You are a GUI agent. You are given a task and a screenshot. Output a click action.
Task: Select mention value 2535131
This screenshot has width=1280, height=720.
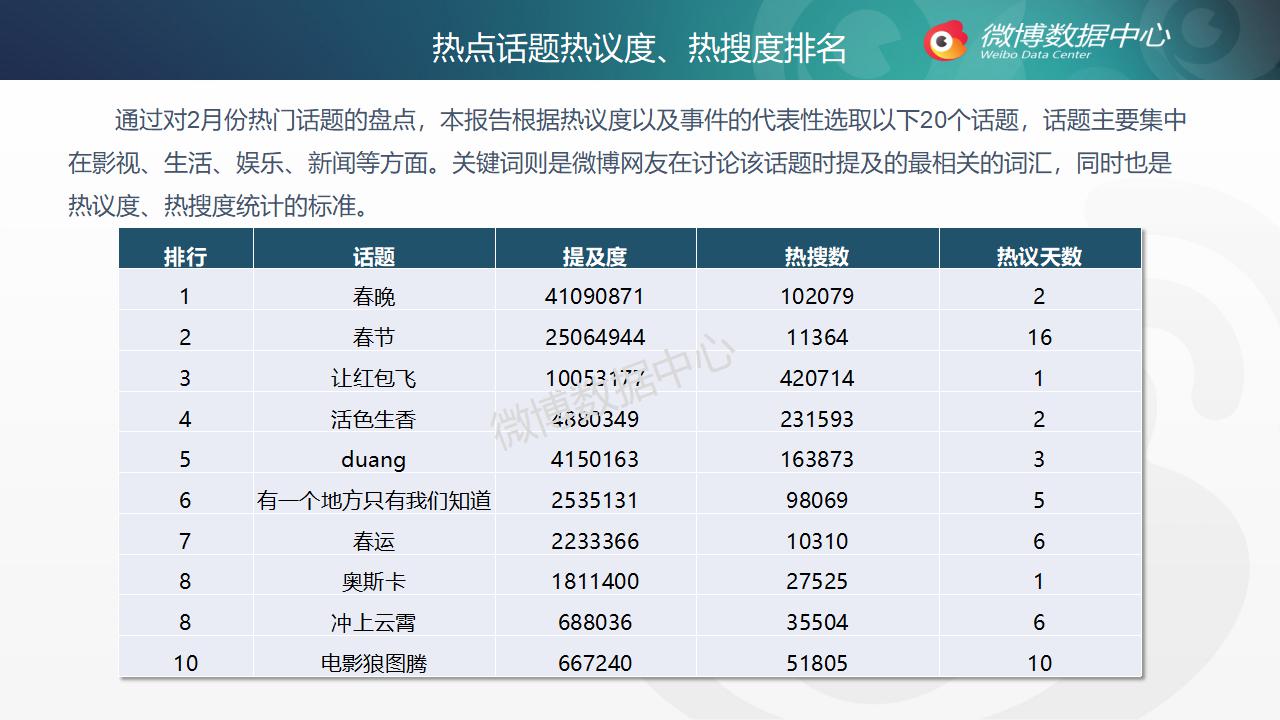click(595, 501)
